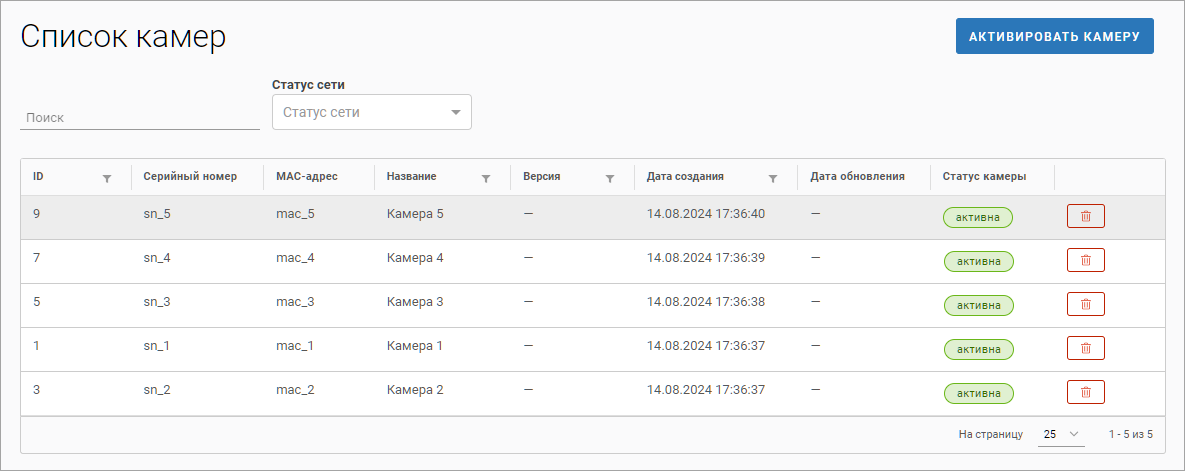Open filter for Версия column
The image size is (1185, 471).
tap(609, 178)
